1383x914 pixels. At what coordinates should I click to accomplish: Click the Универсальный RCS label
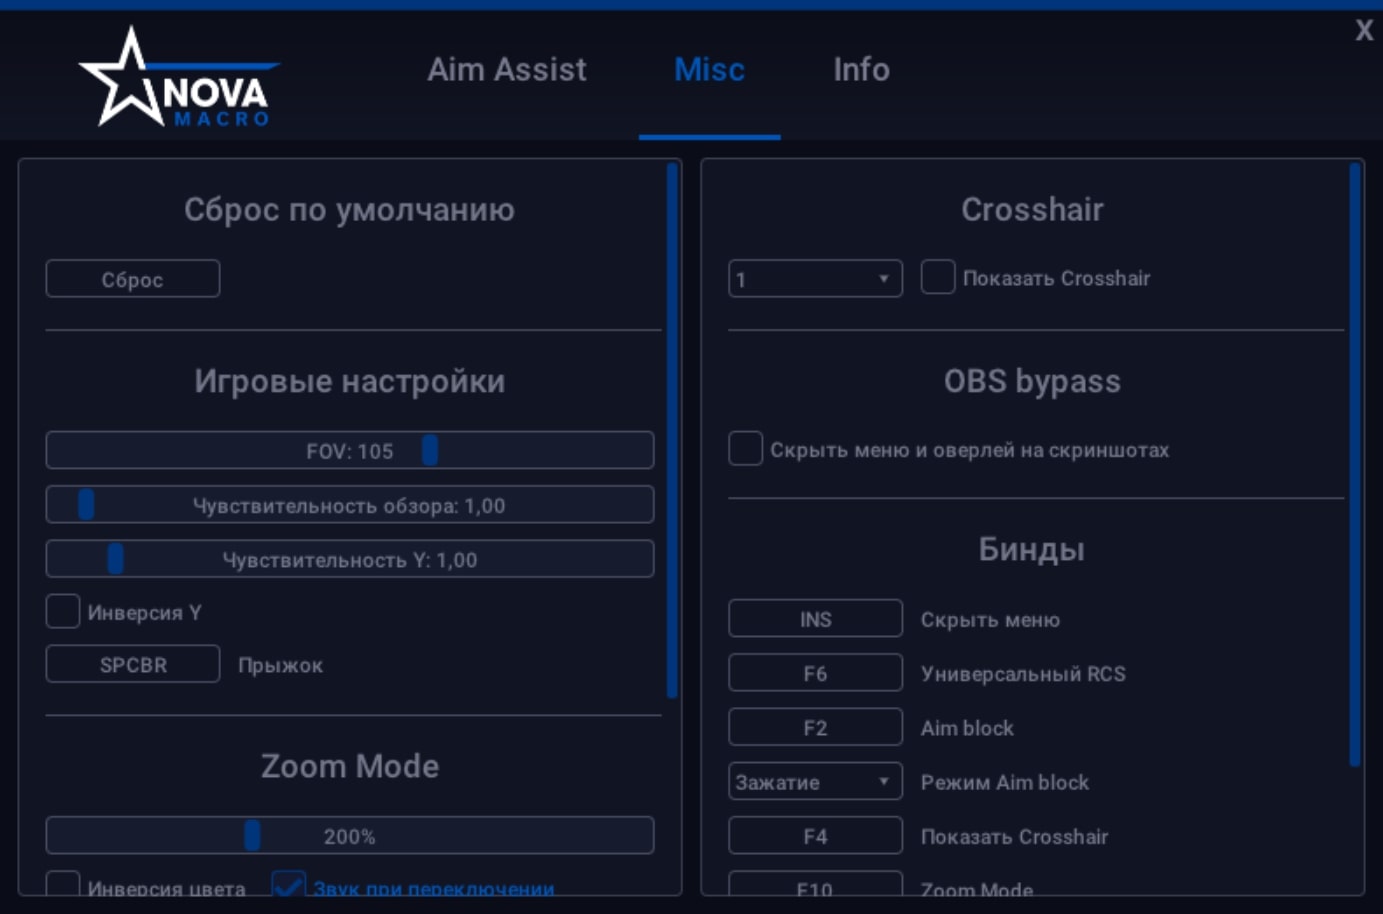[1023, 674]
